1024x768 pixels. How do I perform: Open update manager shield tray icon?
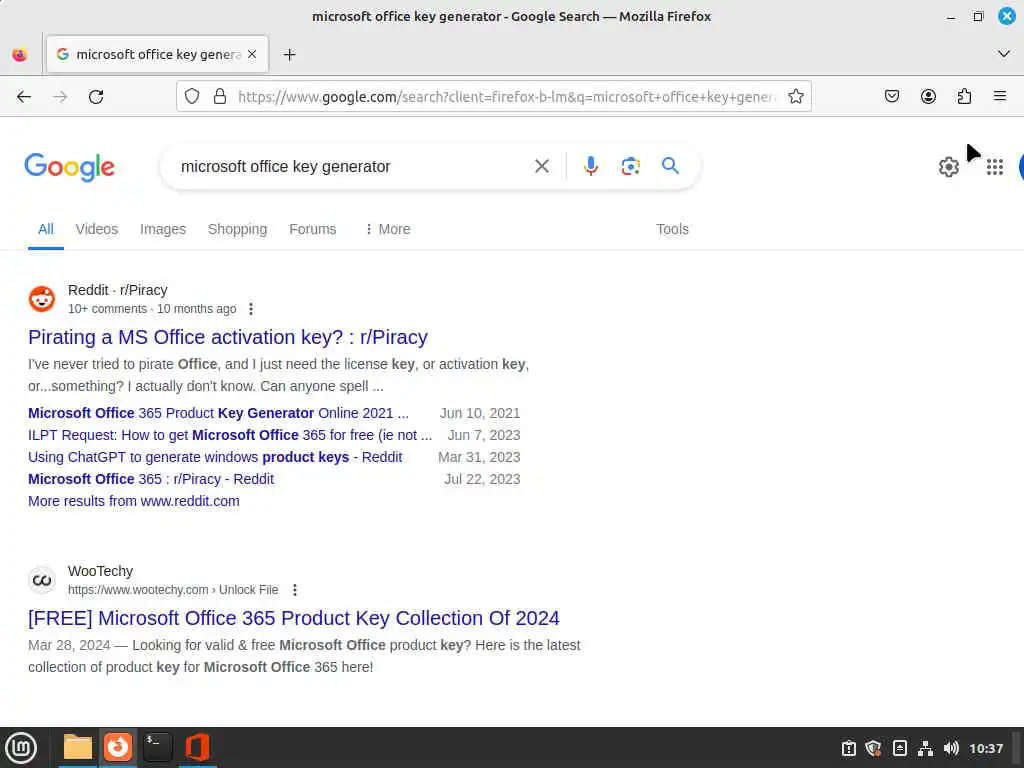tap(874, 748)
